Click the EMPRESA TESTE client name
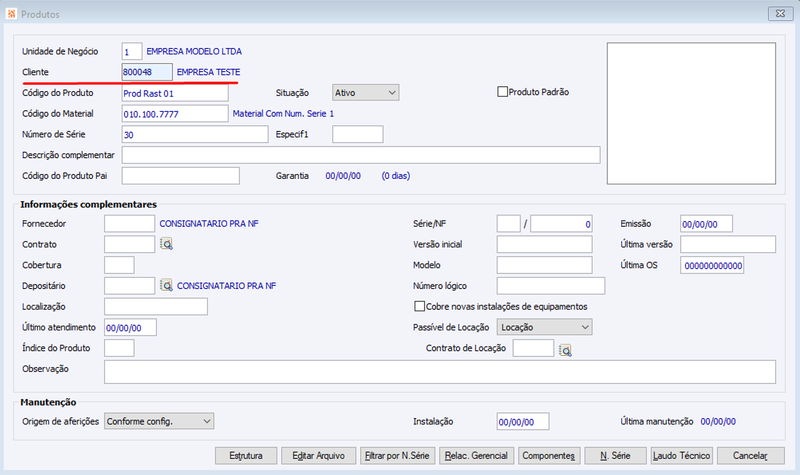 tap(208, 72)
